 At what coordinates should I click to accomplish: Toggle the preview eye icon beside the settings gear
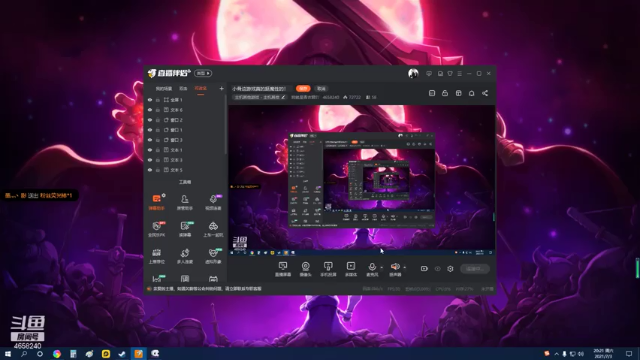pos(438,269)
